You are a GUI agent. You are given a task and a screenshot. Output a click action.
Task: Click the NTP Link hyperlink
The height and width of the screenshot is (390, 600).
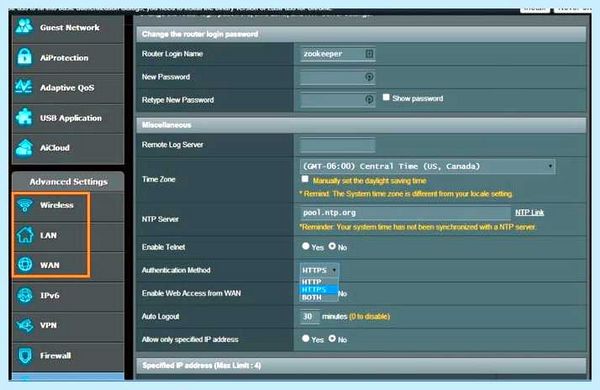529,212
